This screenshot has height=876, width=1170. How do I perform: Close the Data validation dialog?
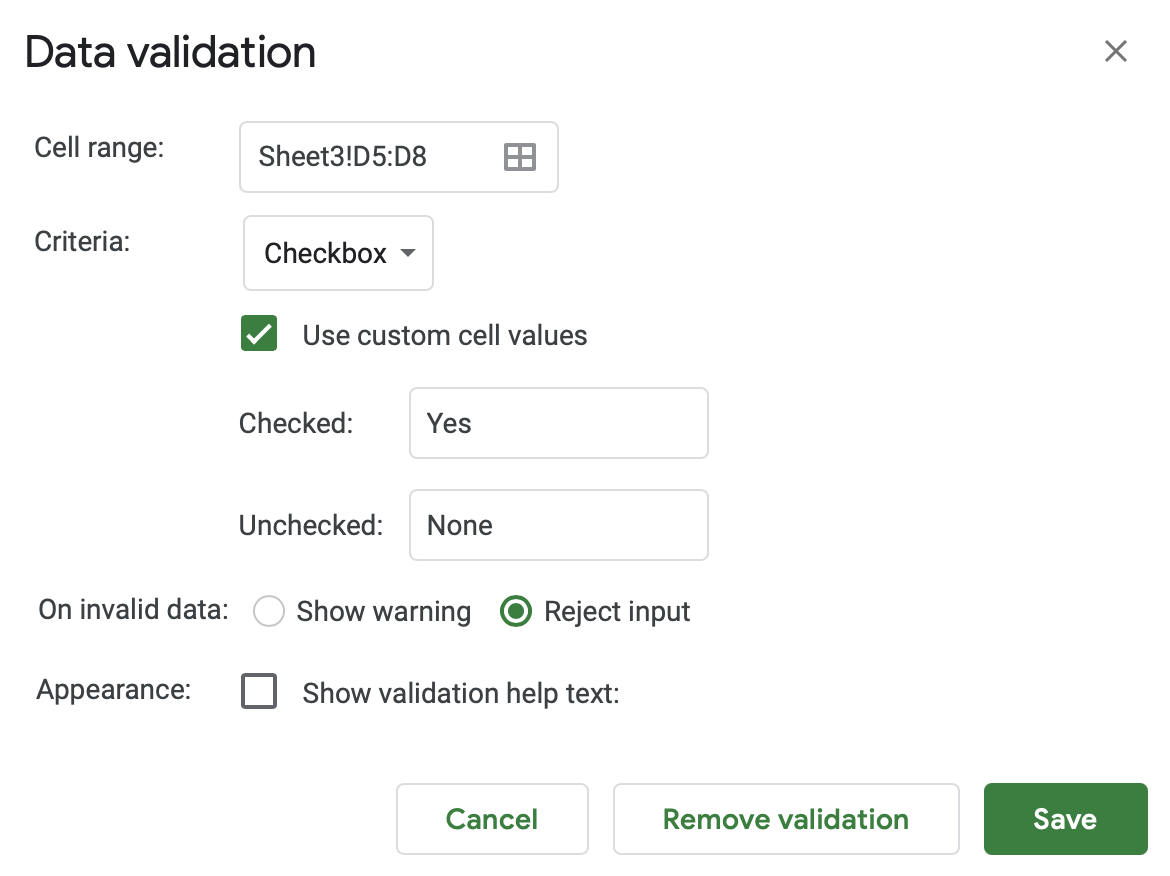click(1115, 51)
